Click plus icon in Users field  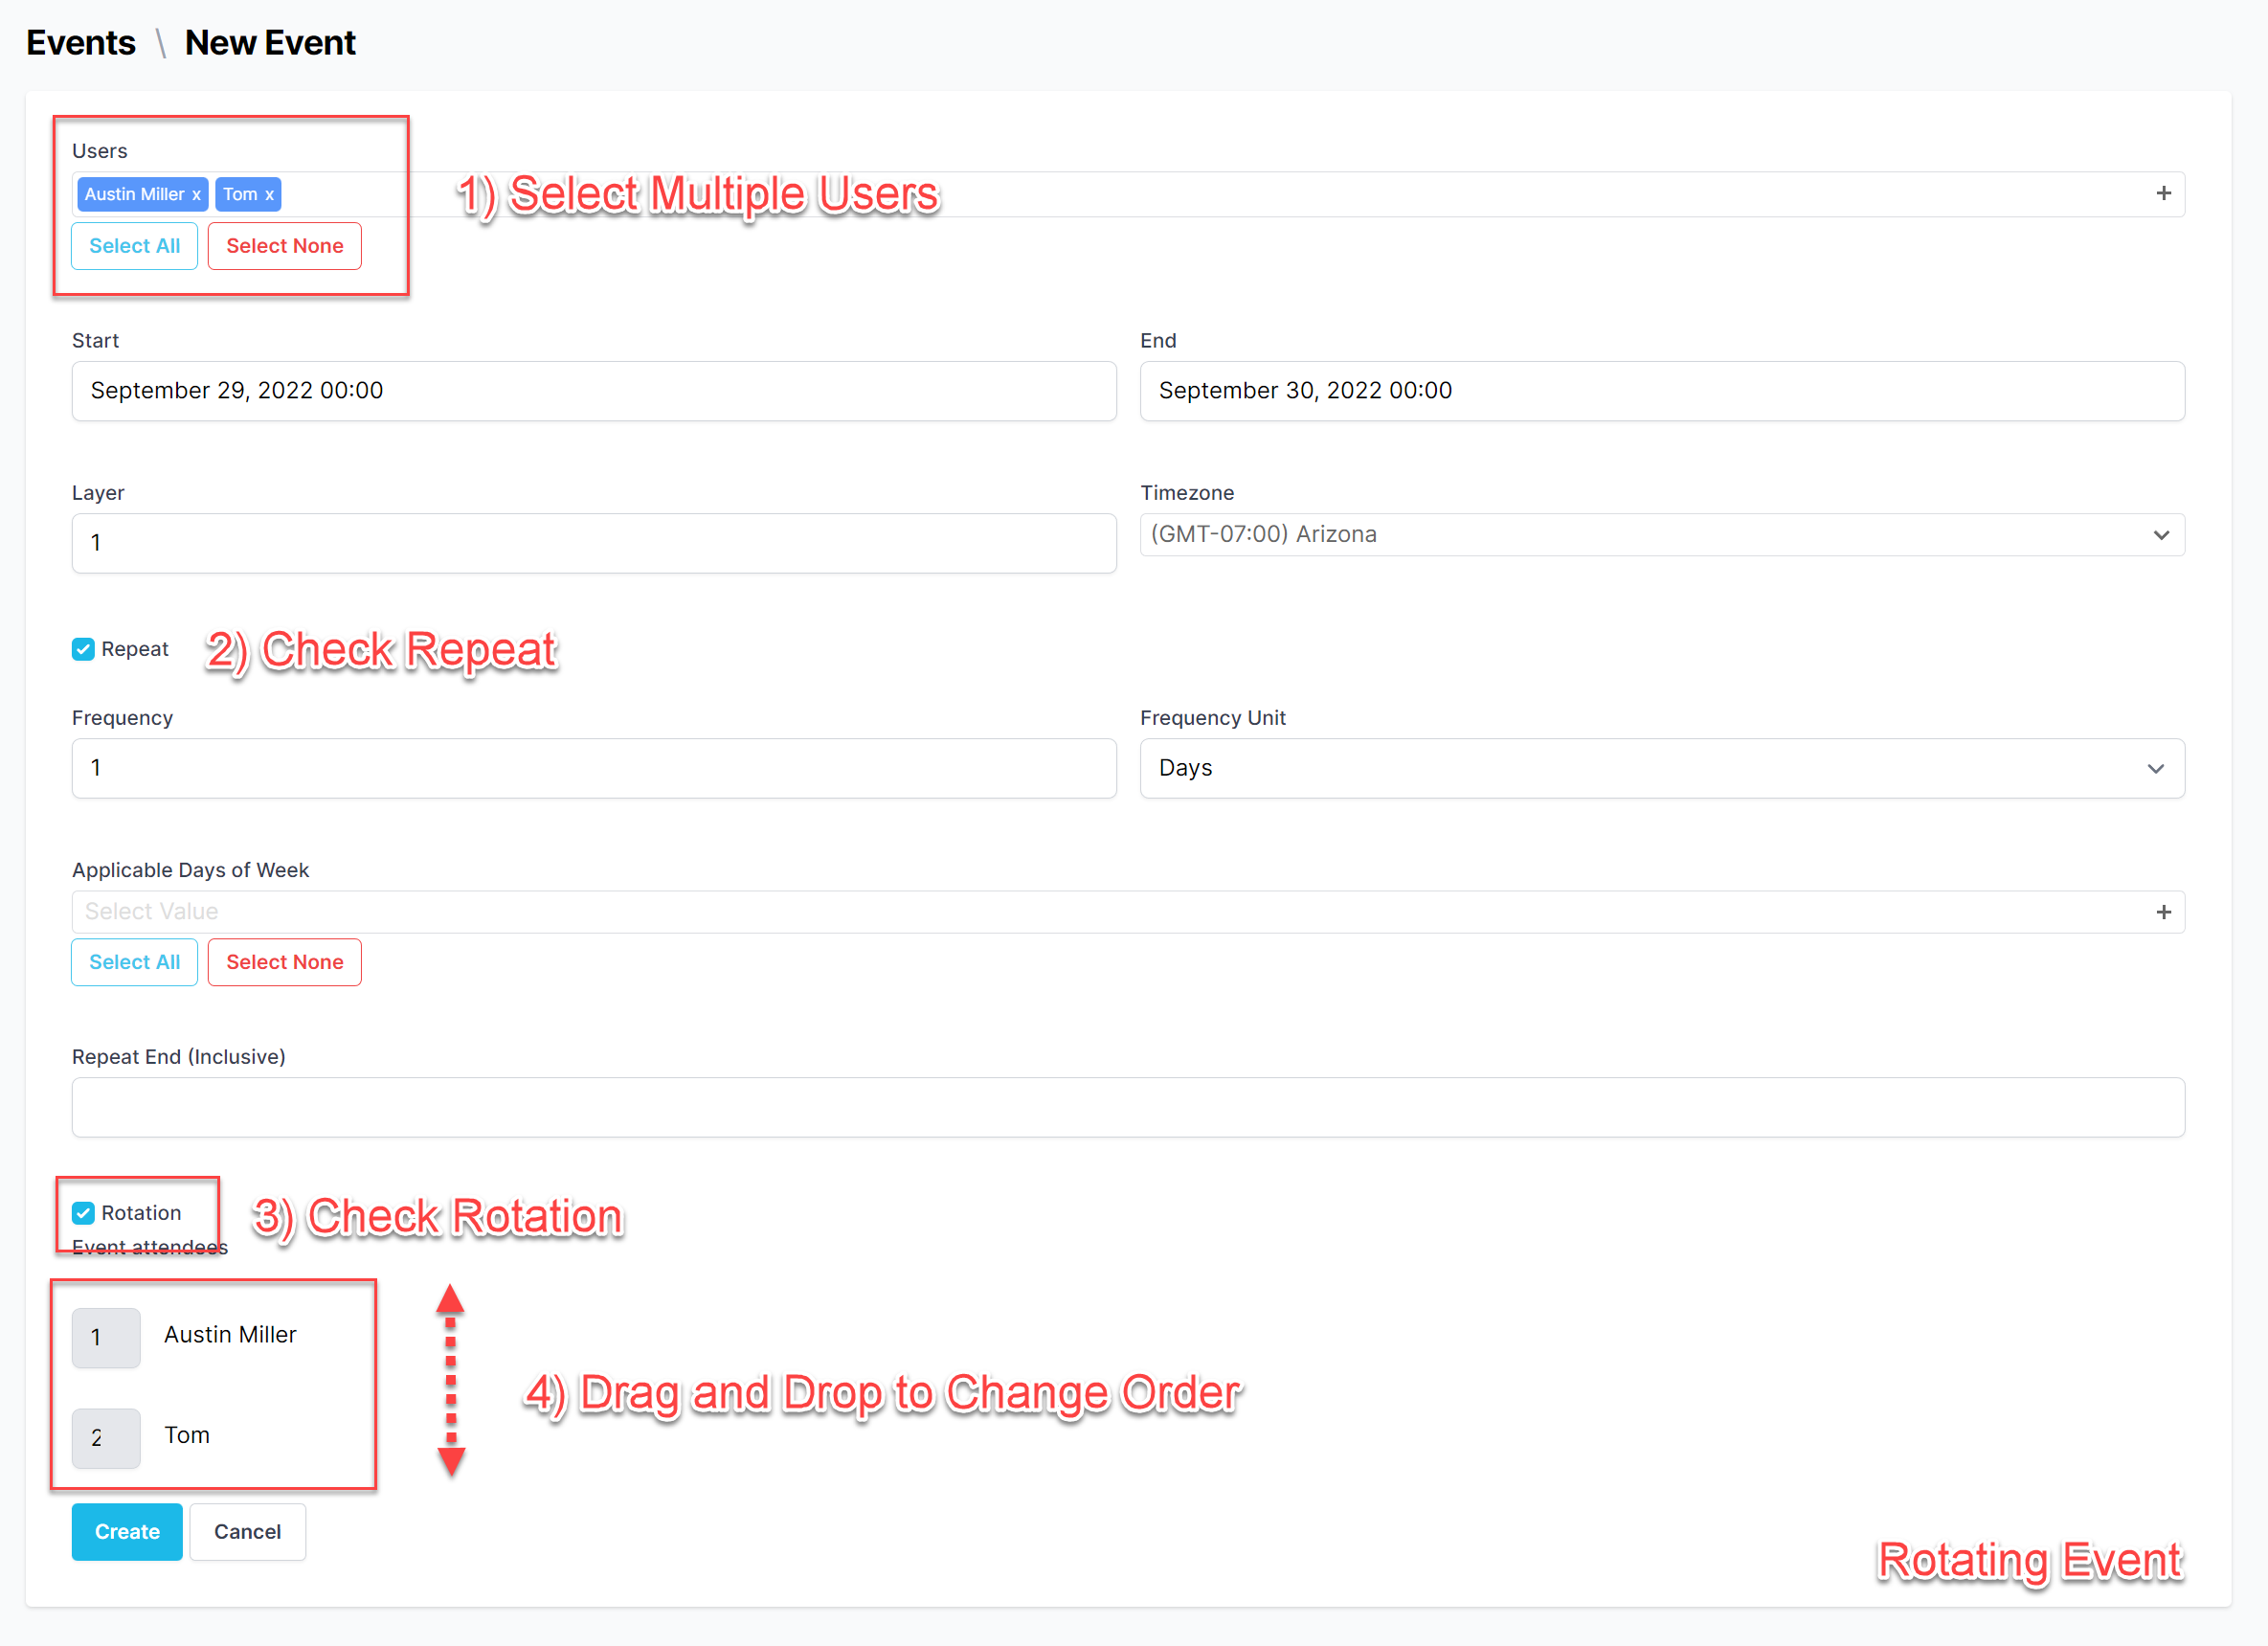pos(2163,194)
